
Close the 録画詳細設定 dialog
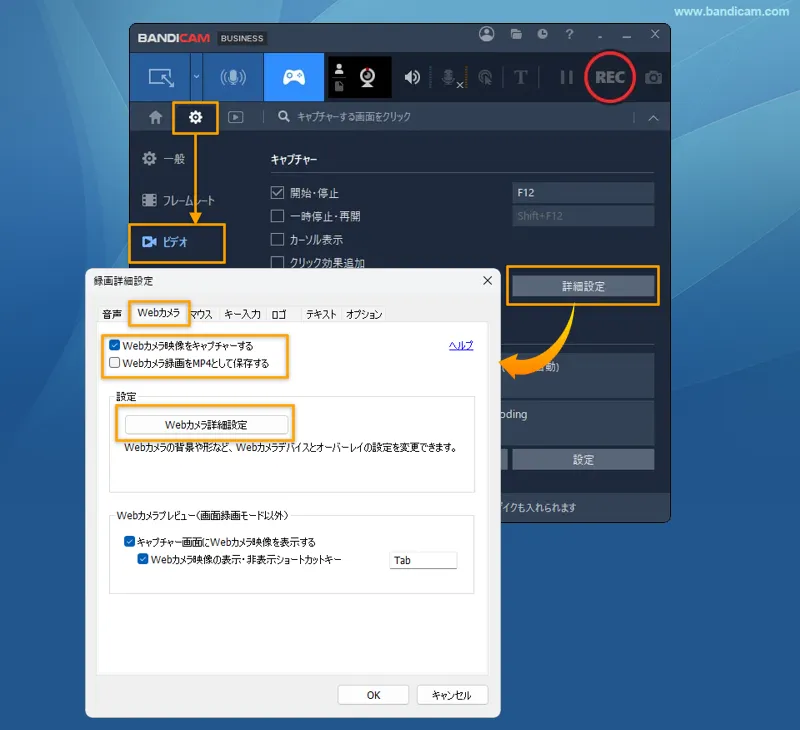tap(487, 281)
